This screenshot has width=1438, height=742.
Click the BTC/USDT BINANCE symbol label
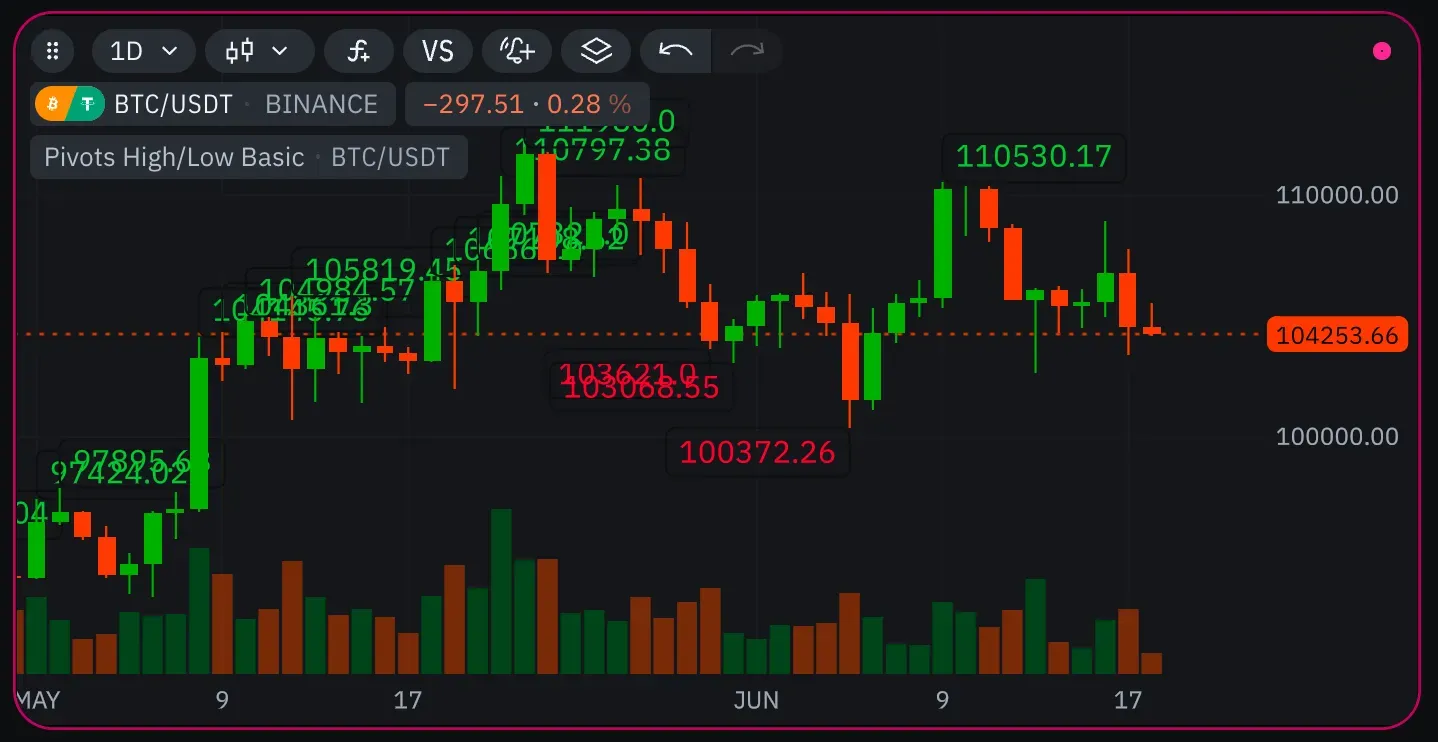(x=213, y=104)
